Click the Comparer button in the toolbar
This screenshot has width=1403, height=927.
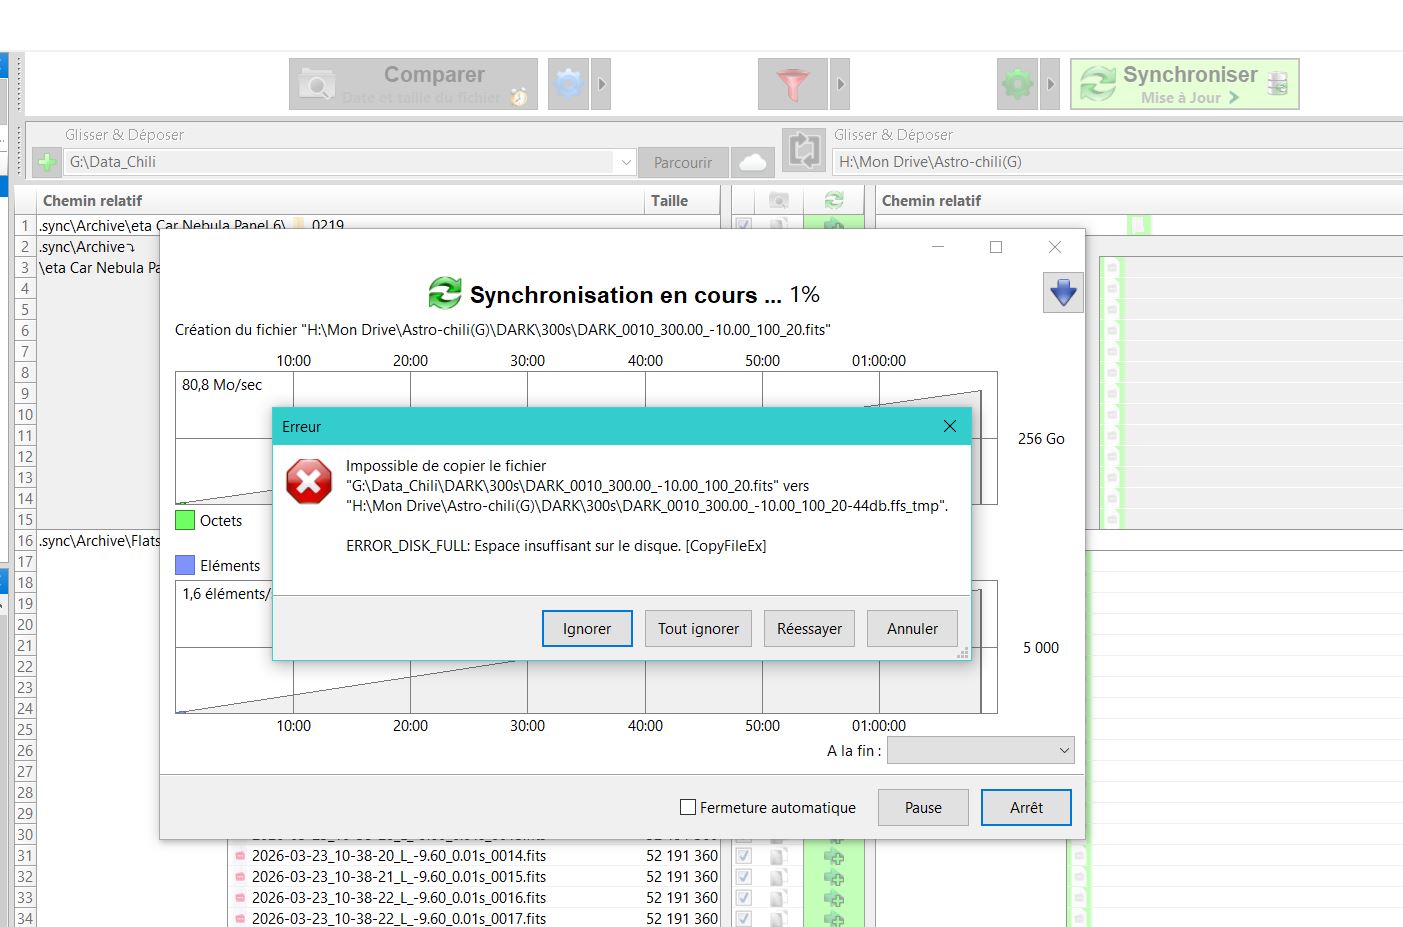413,84
